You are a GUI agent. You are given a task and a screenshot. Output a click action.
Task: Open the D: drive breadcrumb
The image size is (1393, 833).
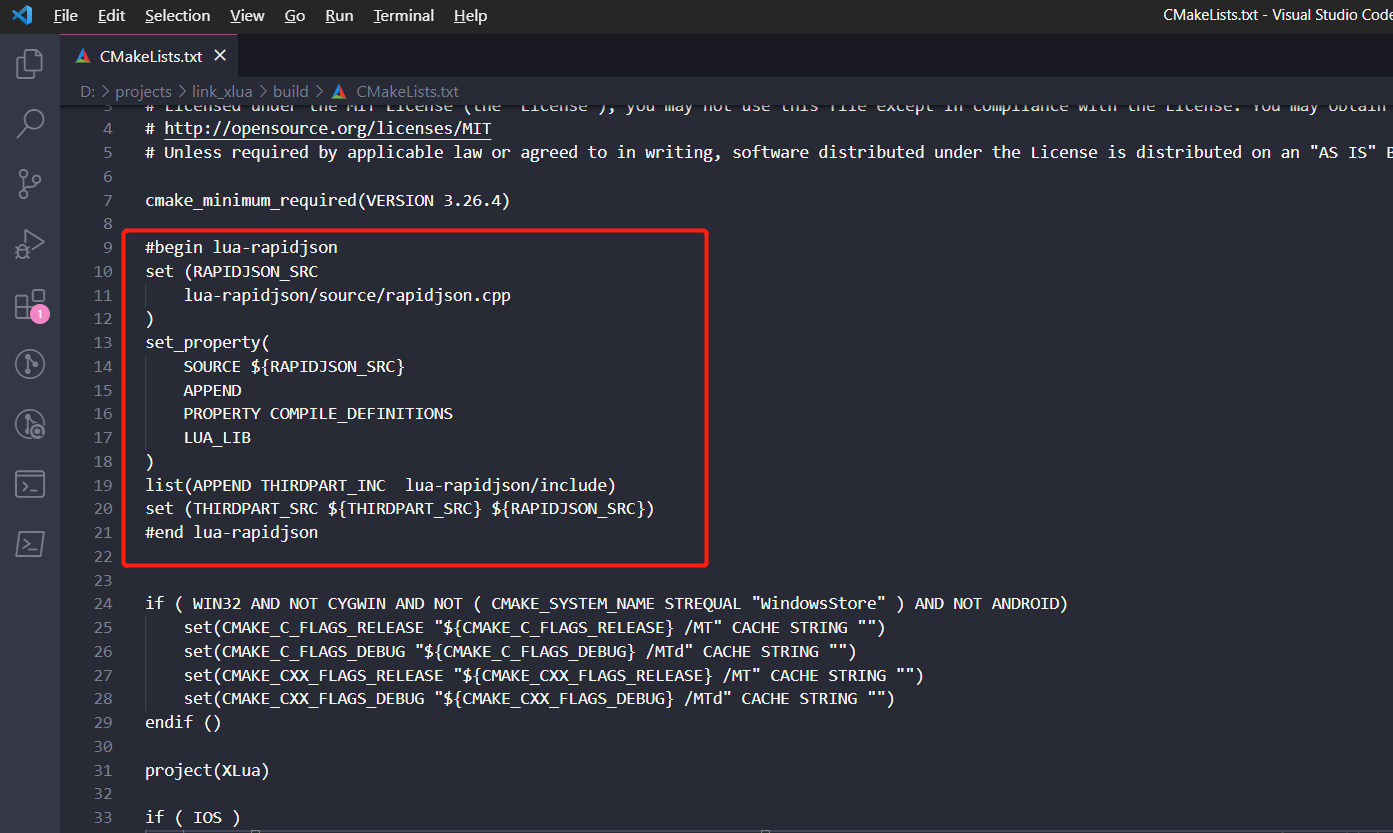pos(87,91)
